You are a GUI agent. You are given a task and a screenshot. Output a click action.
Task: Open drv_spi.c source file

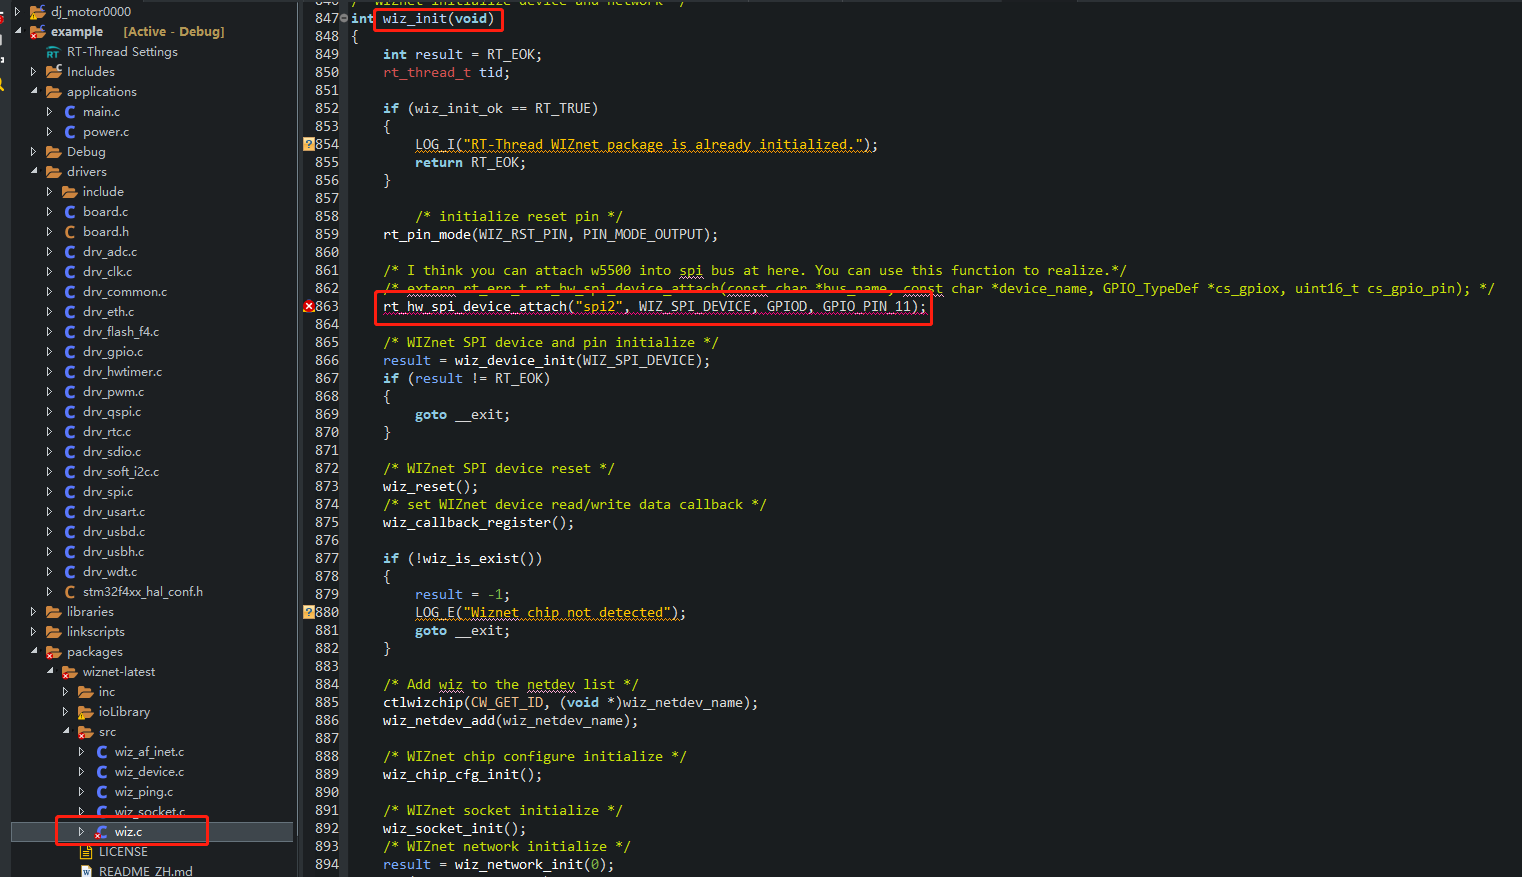click(x=112, y=491)
